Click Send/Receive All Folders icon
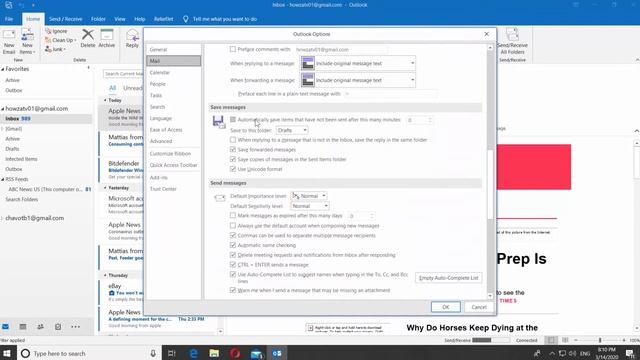640x360 pixels. (x=512, y=35)
